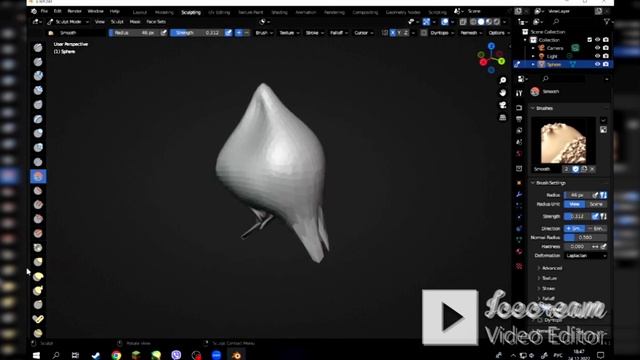Open the Sculpt Mode dropdown

[x=68, y=22]
